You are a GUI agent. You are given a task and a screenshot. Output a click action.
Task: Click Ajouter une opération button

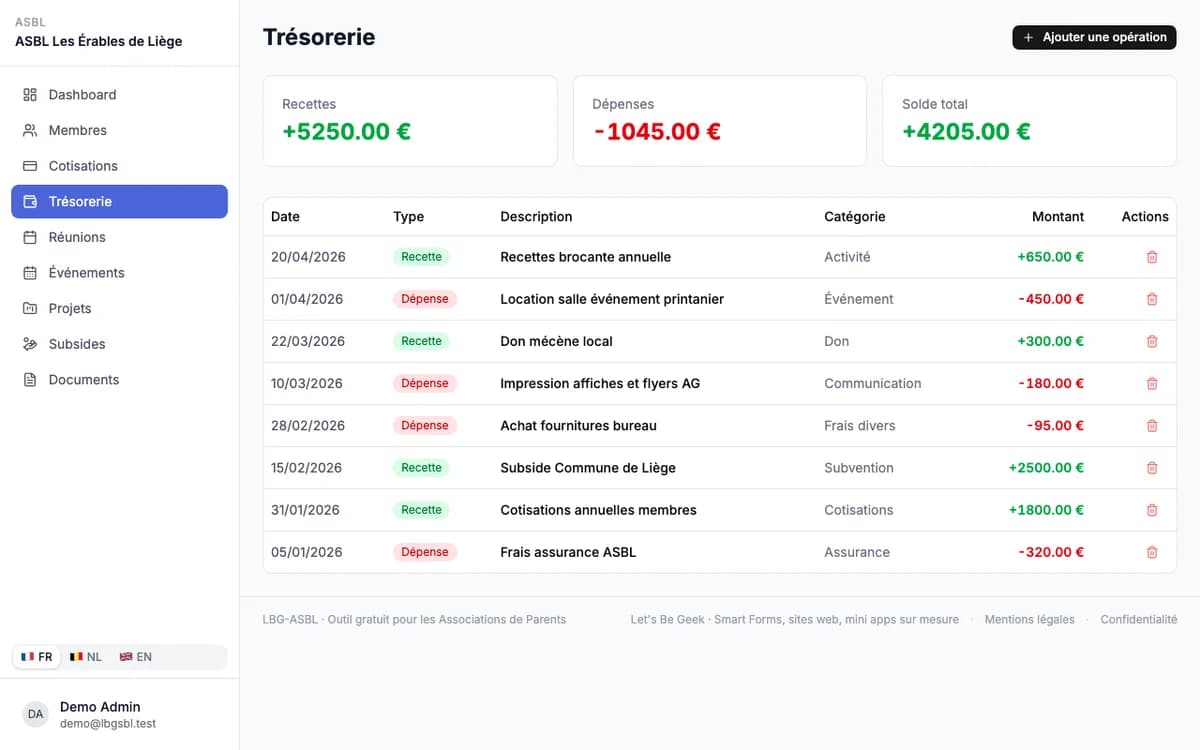[1094, 37]
